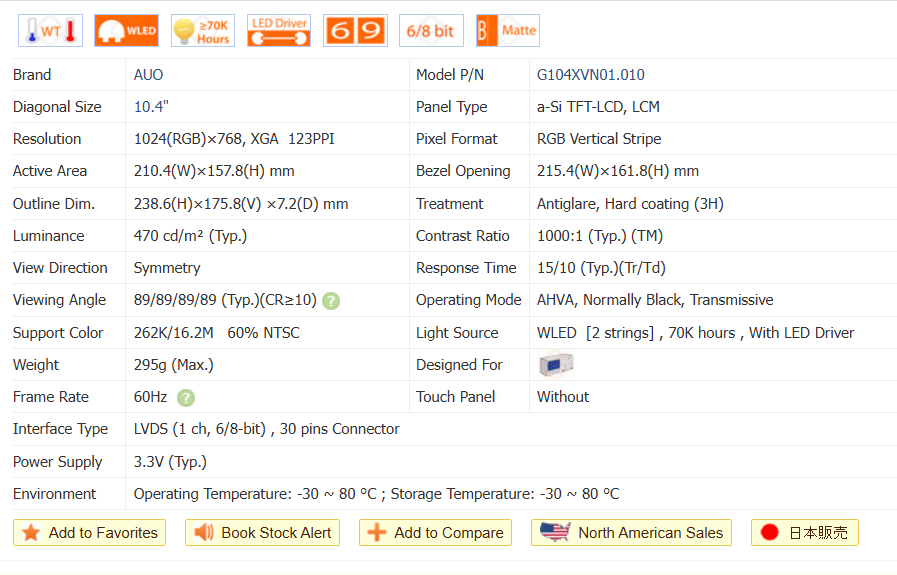897x575 pixels.
Task: Click the LVDS interface type value
Action: tap(266, 429)
